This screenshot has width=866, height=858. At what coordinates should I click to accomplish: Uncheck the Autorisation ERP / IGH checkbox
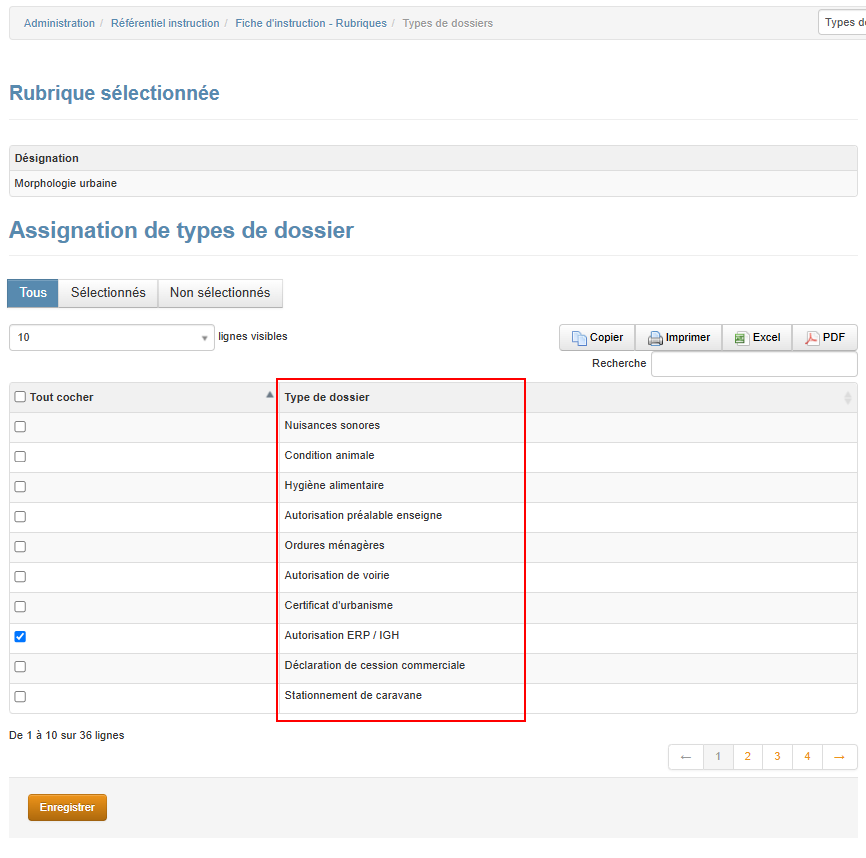coord(20,637)
